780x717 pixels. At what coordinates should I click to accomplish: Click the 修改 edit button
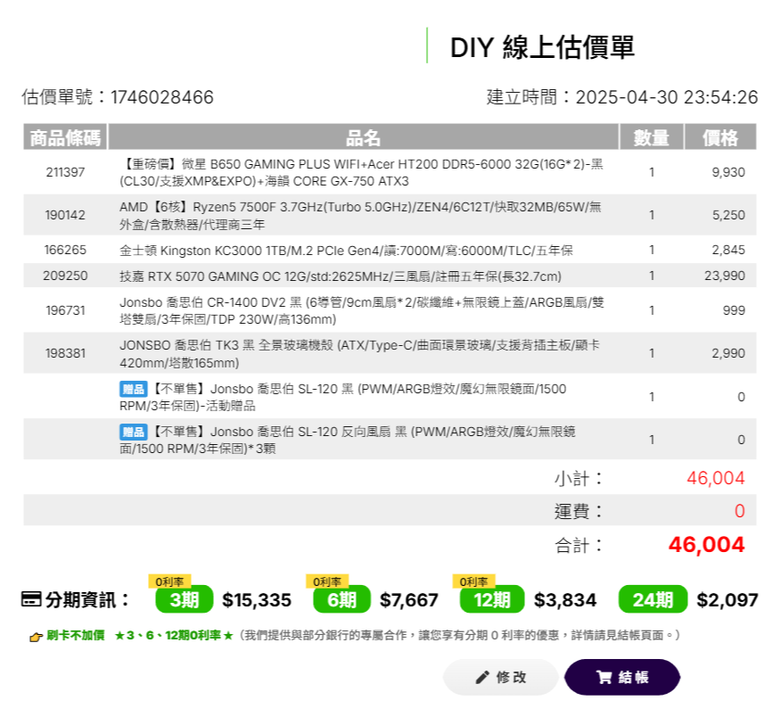500,677
